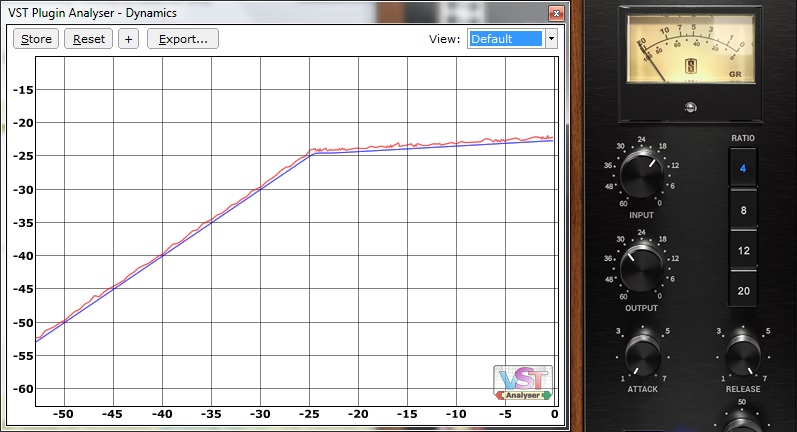Select ratio 8 button

click(743, 209)
